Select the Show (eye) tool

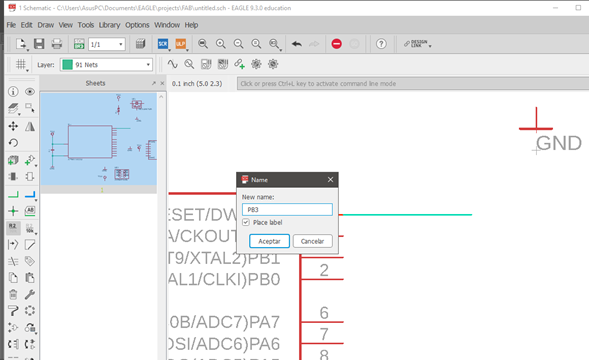tap(30, 92)
